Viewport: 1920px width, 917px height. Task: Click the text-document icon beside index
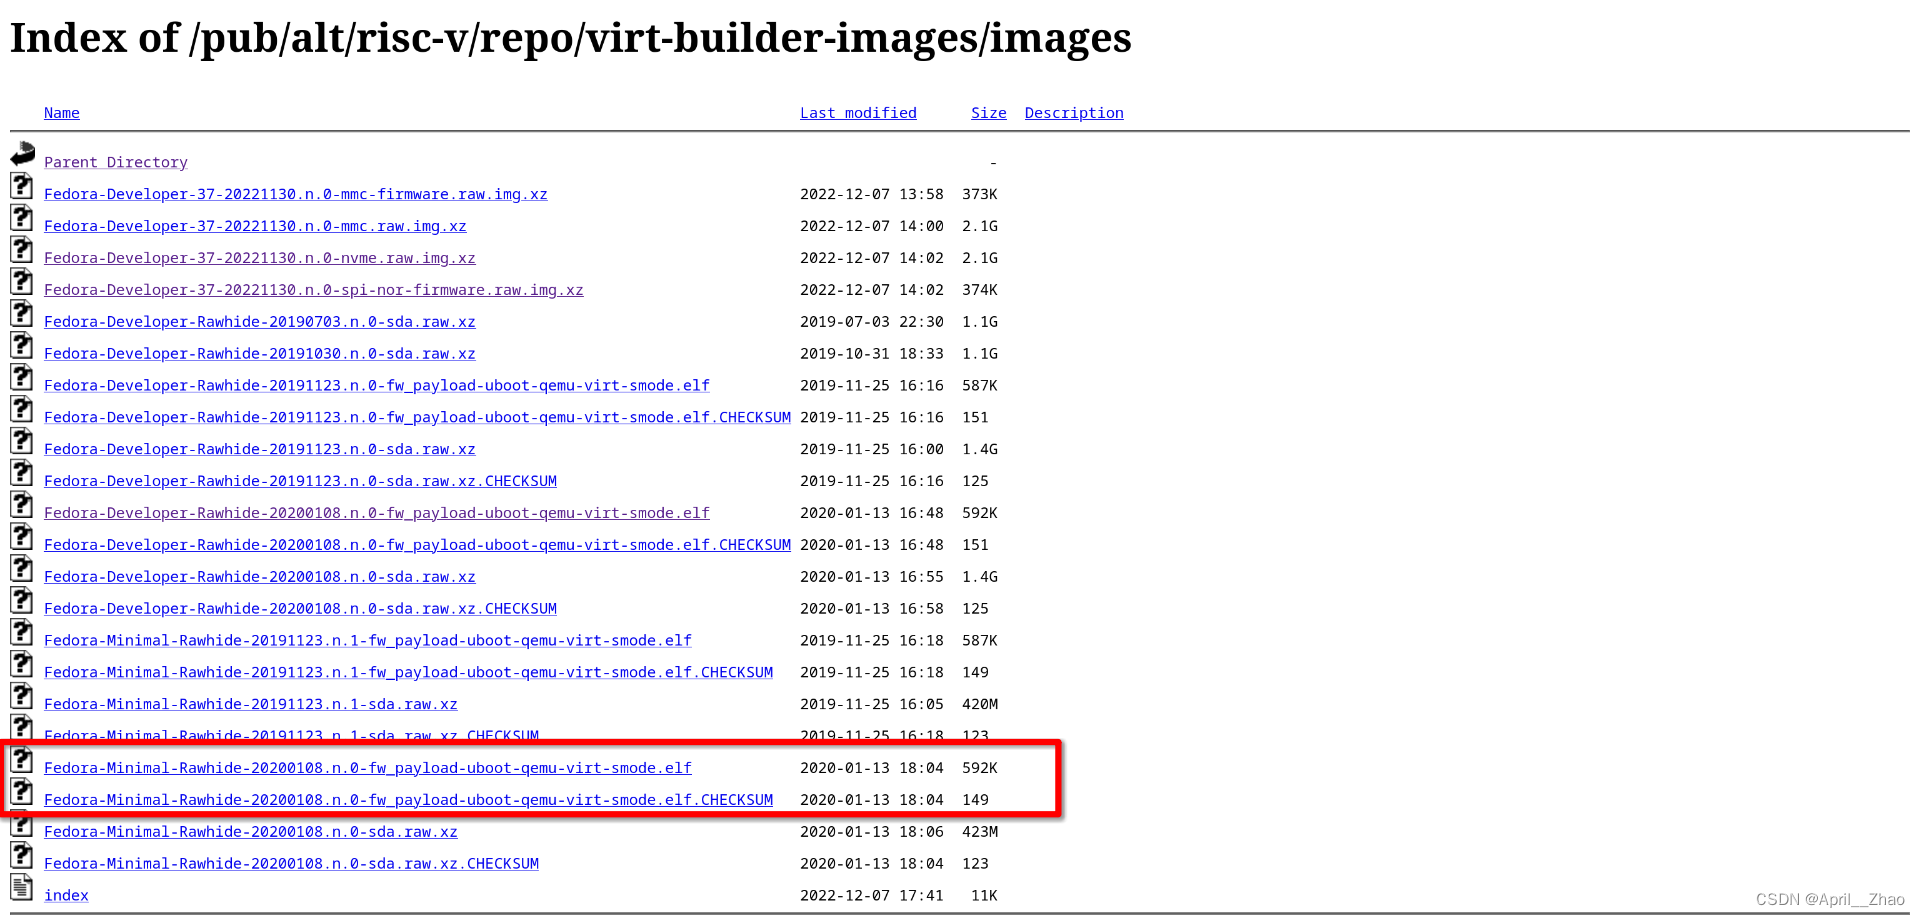point(22,887)
